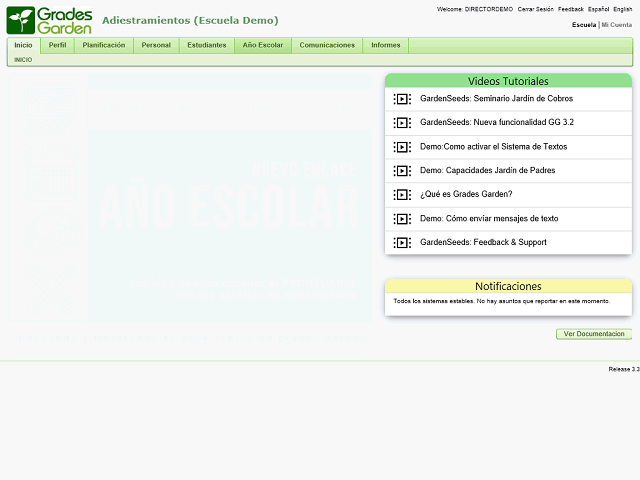Click the Release 3.3 version text
640x480 pixels.
click(624, 369)
